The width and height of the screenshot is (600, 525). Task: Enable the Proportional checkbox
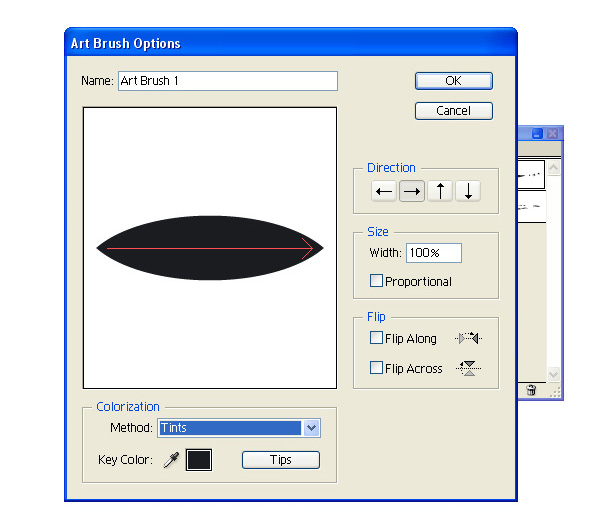coord(377,282)
